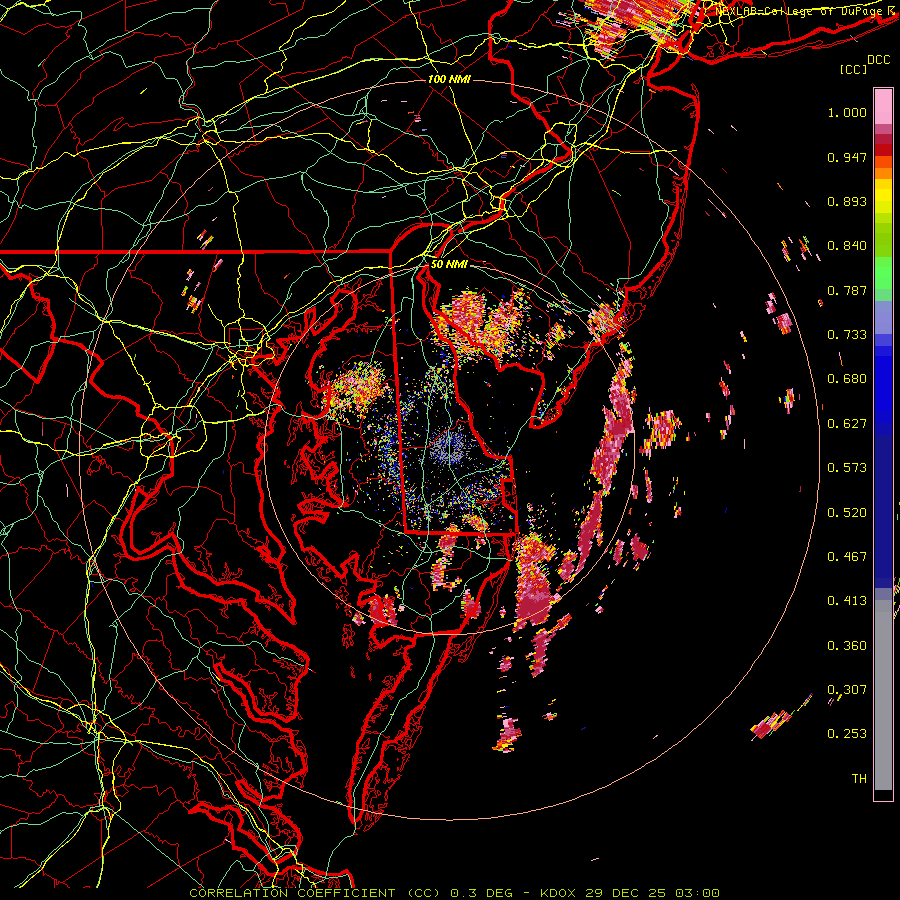Screen dimensions: 900x900
Task: Click the 0.680 value on the scale
Action: click(x=847, y=379)
